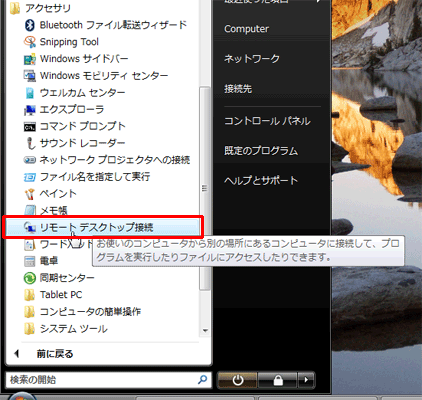
Task: Open 接続先 in the right pane
Action: tap(238, 89)
